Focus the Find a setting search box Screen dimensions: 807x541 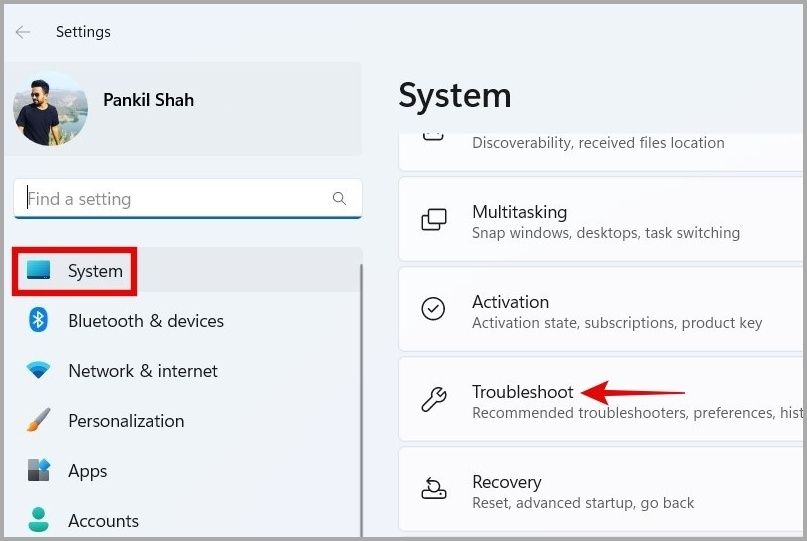(x=188, y=199)
